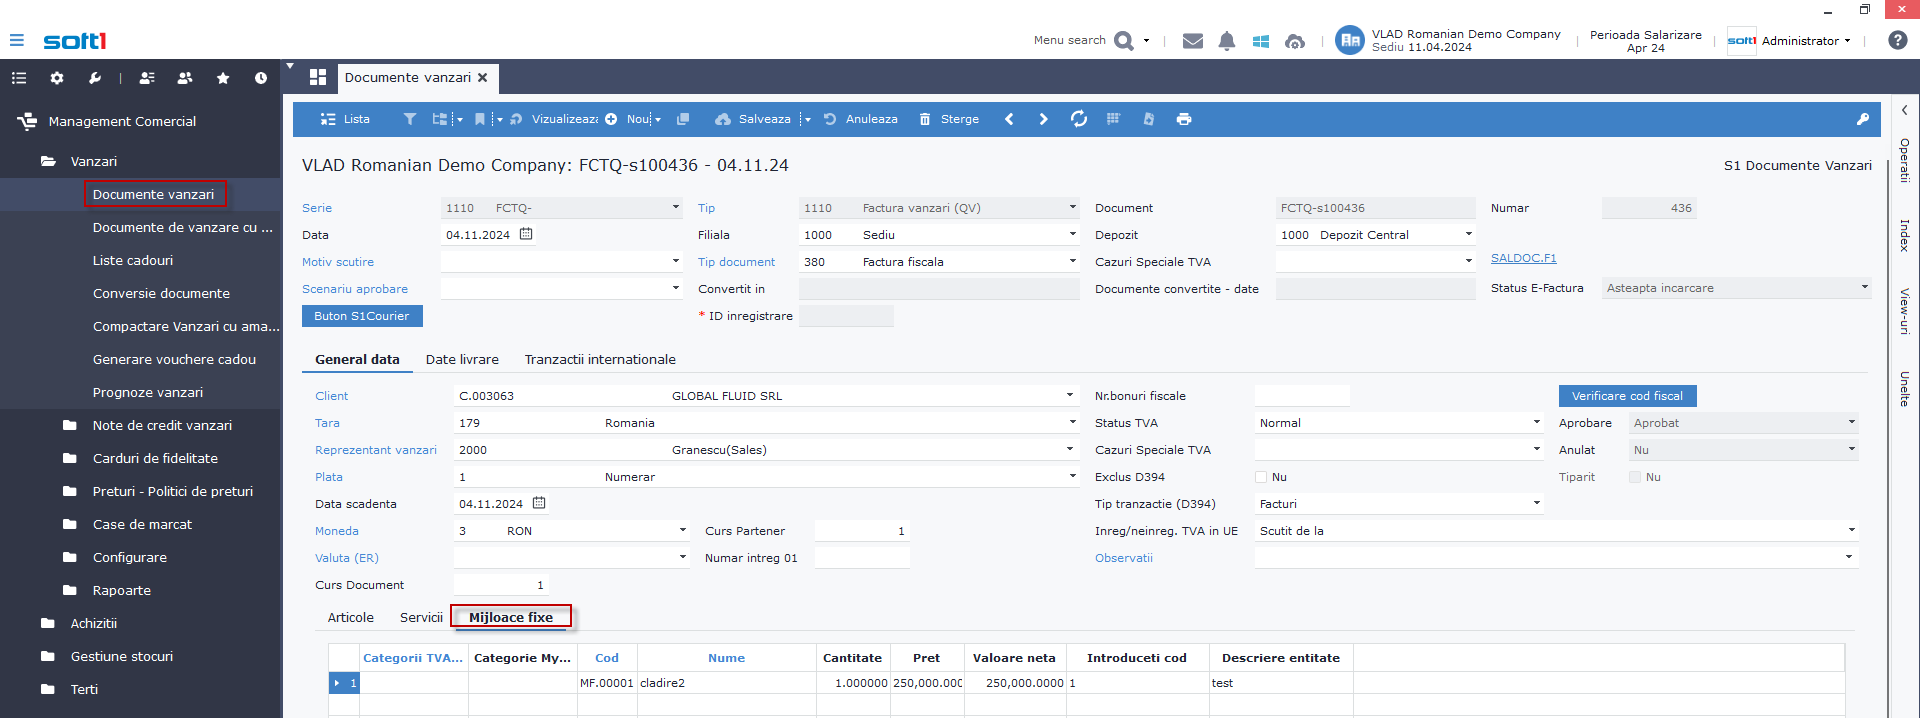Click the Verificare cod fiscal button
This screenshot has width=1920, height=718.
click(x=1627, y=396)
